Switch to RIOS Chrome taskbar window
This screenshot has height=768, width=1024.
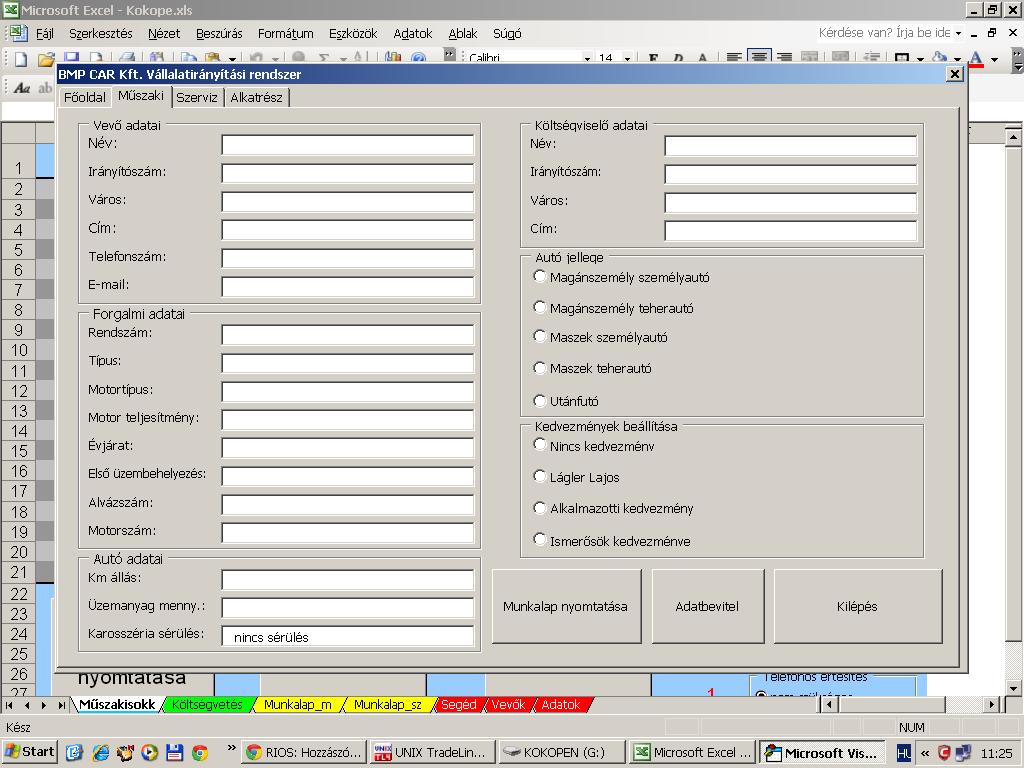(304, 752)
